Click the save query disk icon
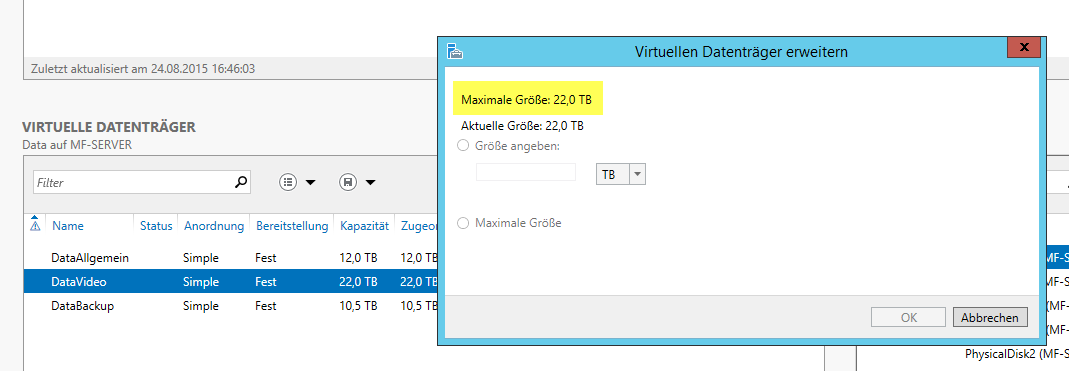This screenshot has height=371, width=1069. [x=348, y=182]
